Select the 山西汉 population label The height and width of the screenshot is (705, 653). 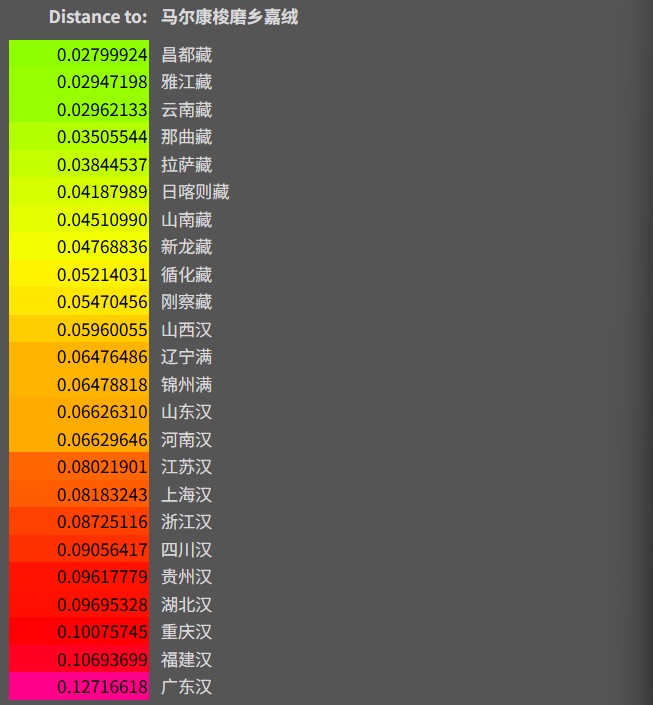[x=186, y=330]
